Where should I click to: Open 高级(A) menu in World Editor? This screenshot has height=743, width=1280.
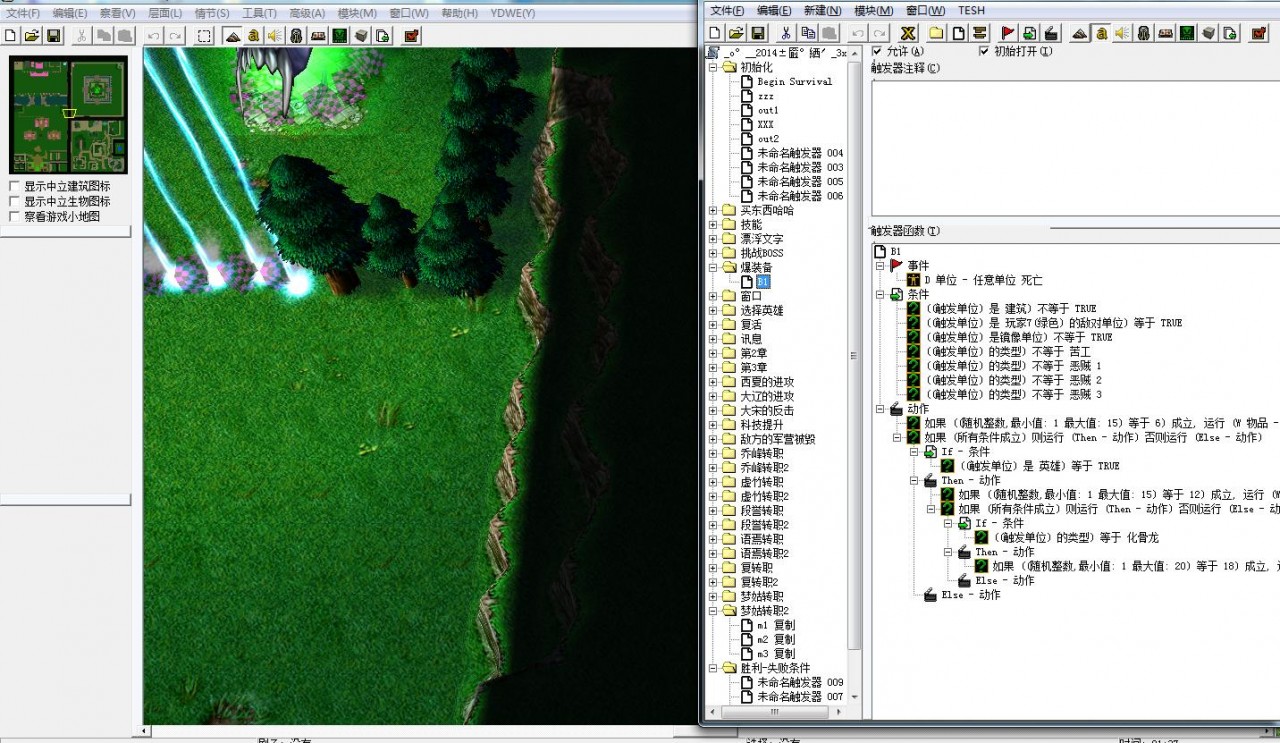point(307,13)
